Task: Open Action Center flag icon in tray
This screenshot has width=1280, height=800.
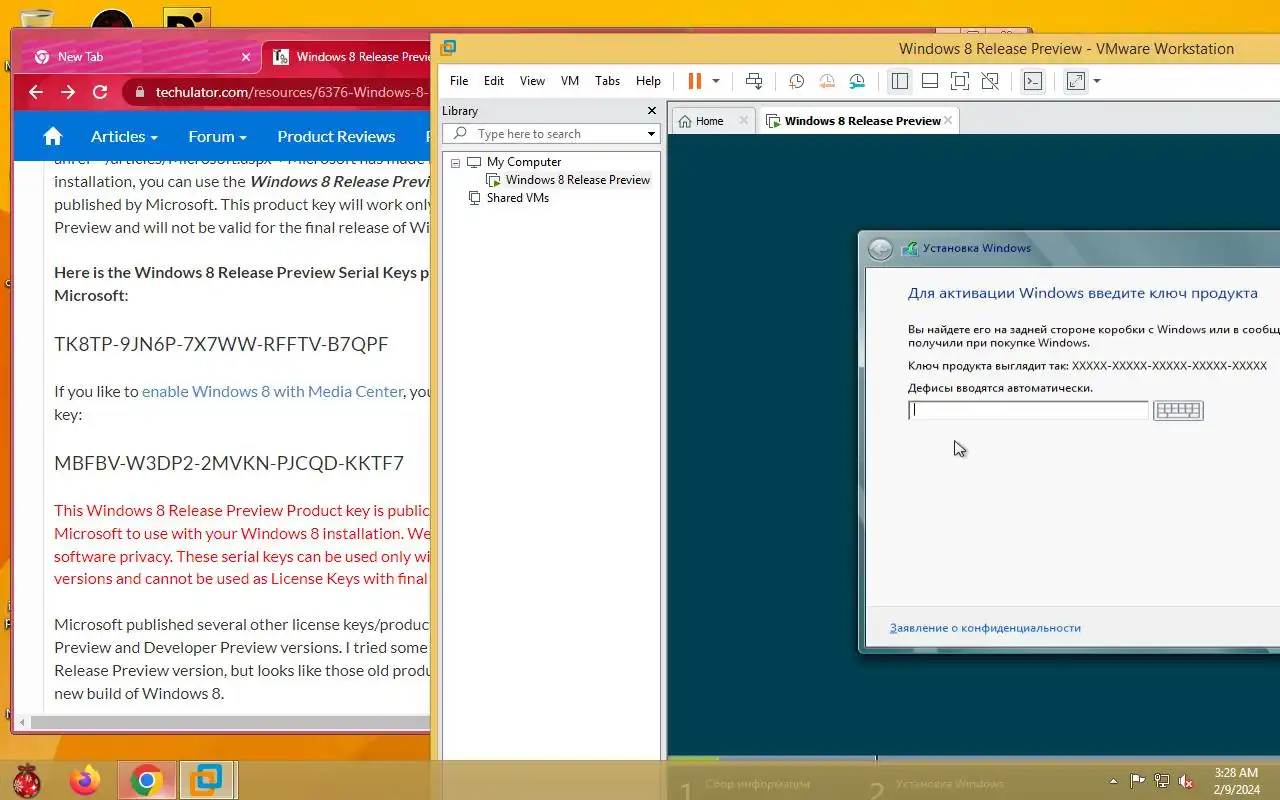Action: point(1137,781)
